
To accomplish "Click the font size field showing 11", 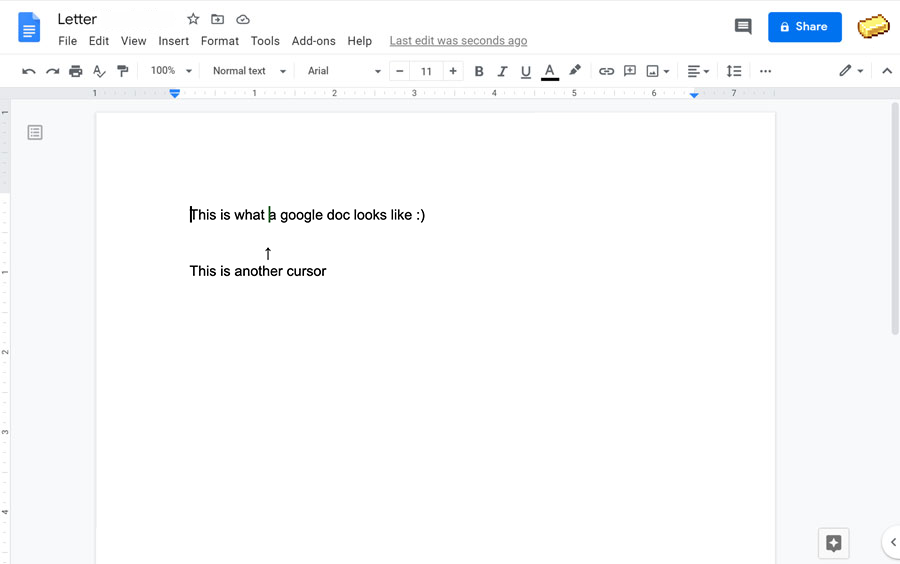I will tap(426, 71).
